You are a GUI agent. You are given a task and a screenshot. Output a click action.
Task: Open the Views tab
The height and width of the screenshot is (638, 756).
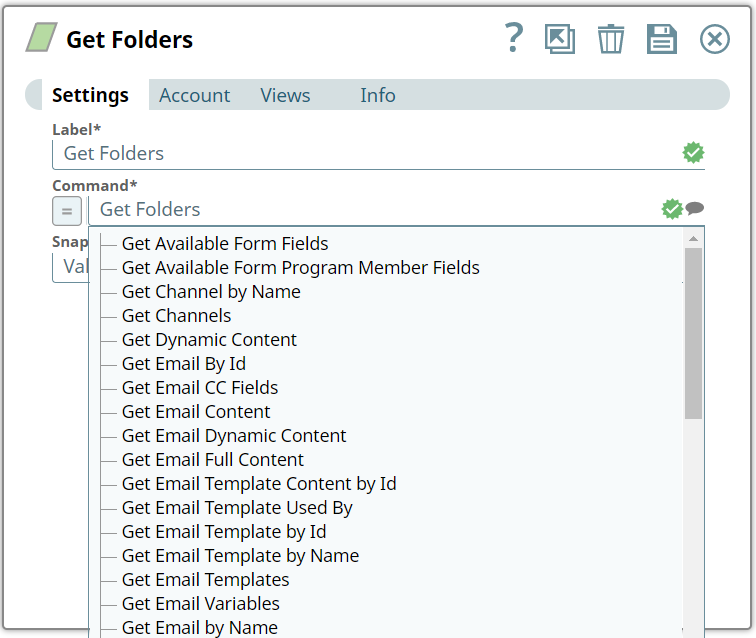[285, 95]
